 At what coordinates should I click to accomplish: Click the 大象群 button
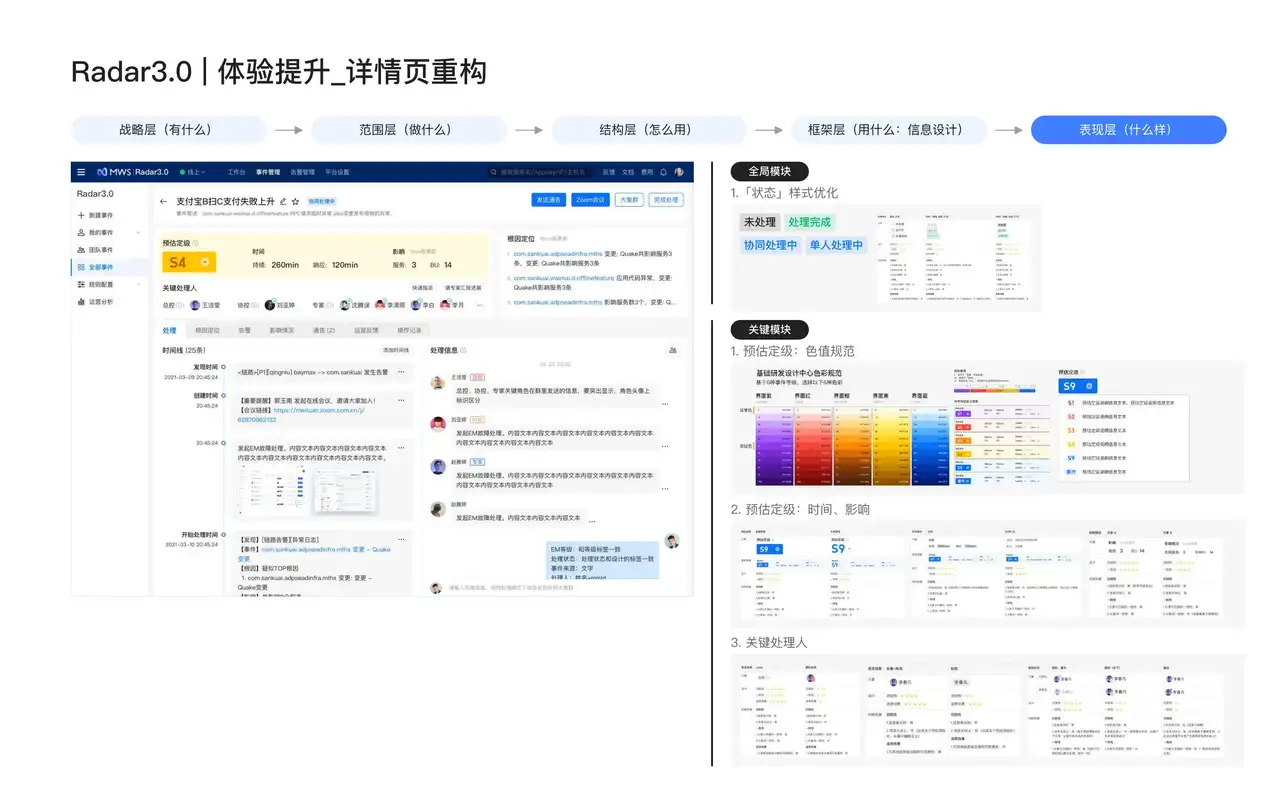tap(630, 200)
